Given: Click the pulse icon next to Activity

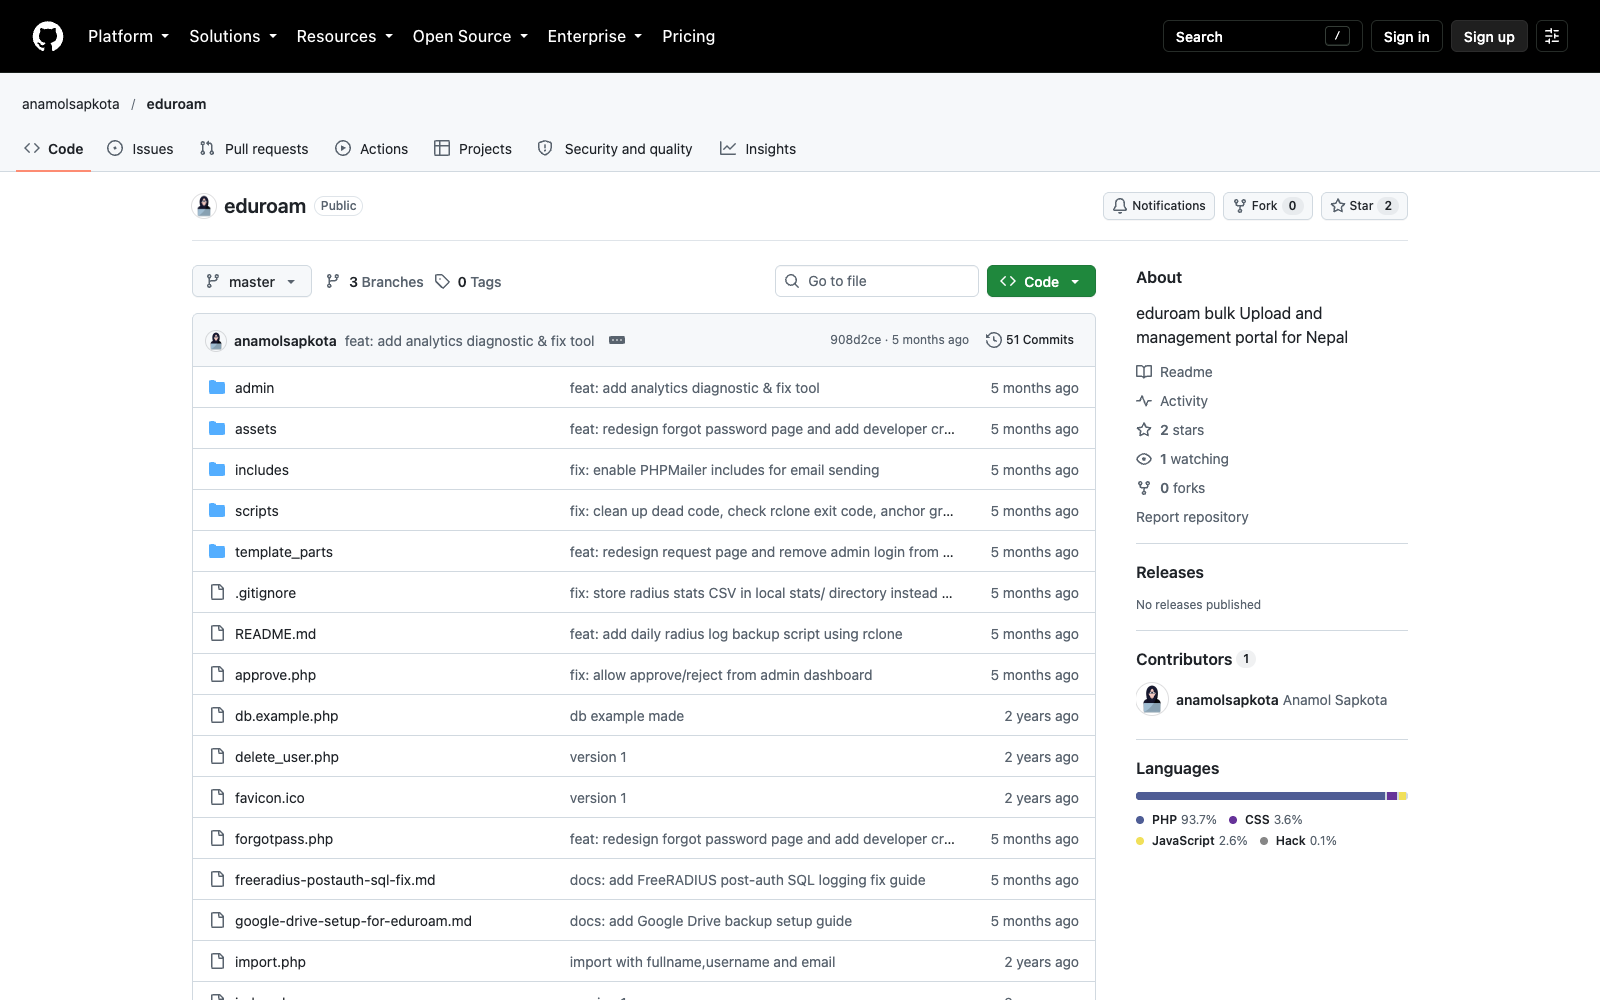Looking at the screenshot, I should point(1144,401).
